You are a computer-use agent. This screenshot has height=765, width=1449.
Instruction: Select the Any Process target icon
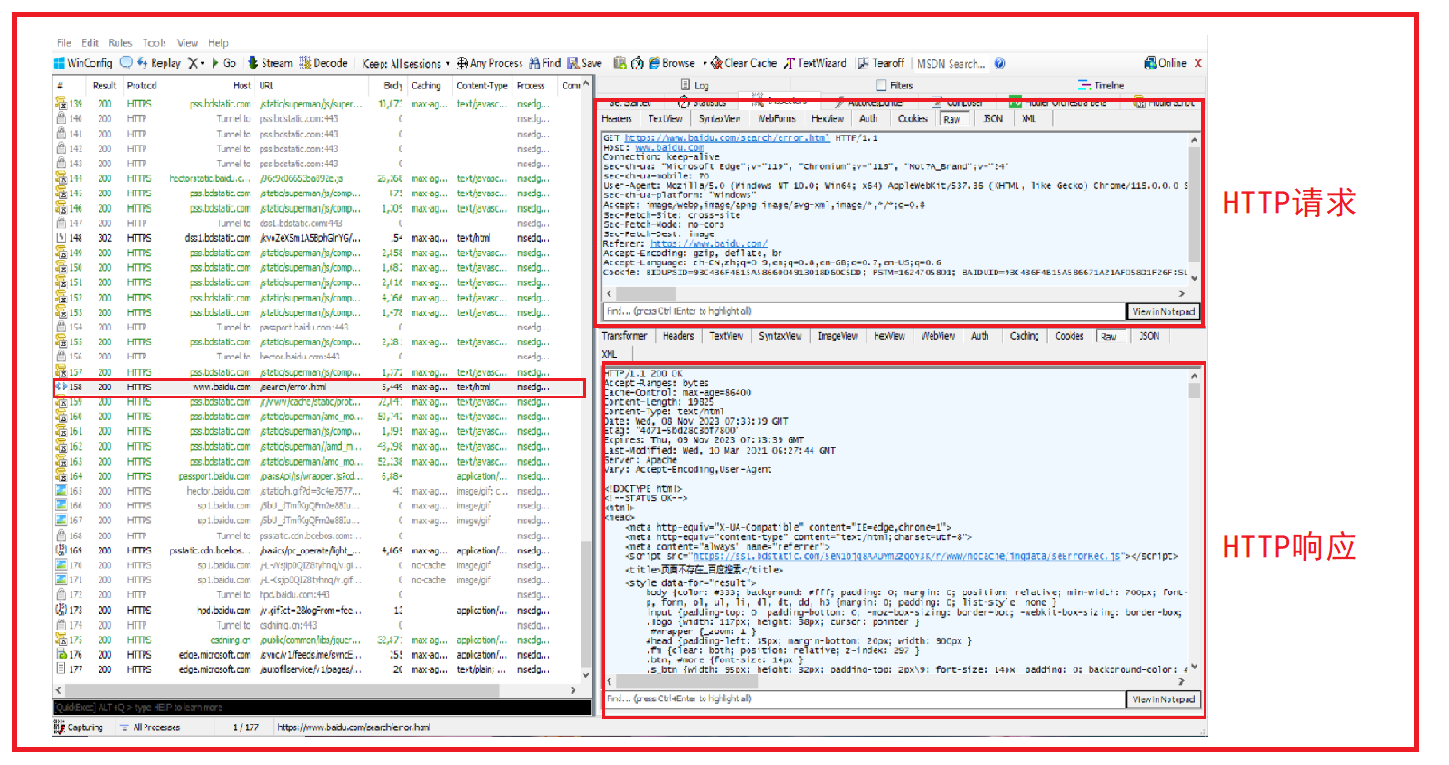(490, 63)
